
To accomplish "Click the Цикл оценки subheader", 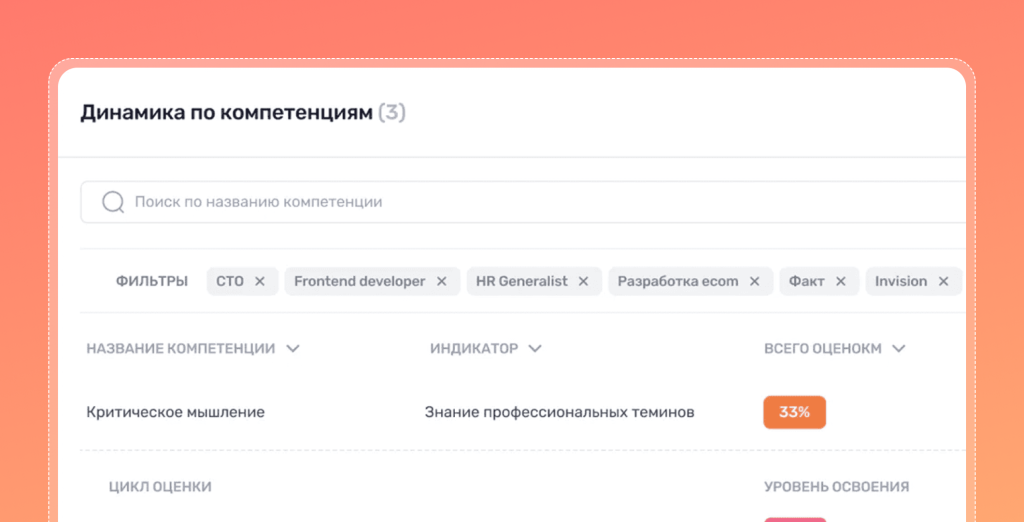I will [160, 487].
